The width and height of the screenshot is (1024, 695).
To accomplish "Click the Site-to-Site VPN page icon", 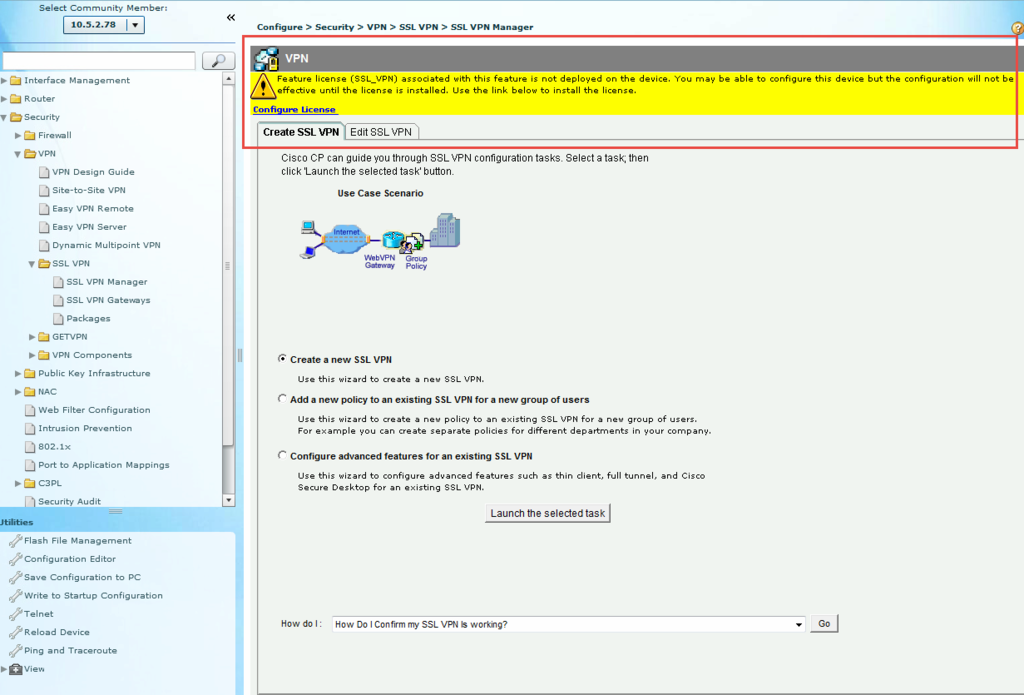I will point(44,190).
